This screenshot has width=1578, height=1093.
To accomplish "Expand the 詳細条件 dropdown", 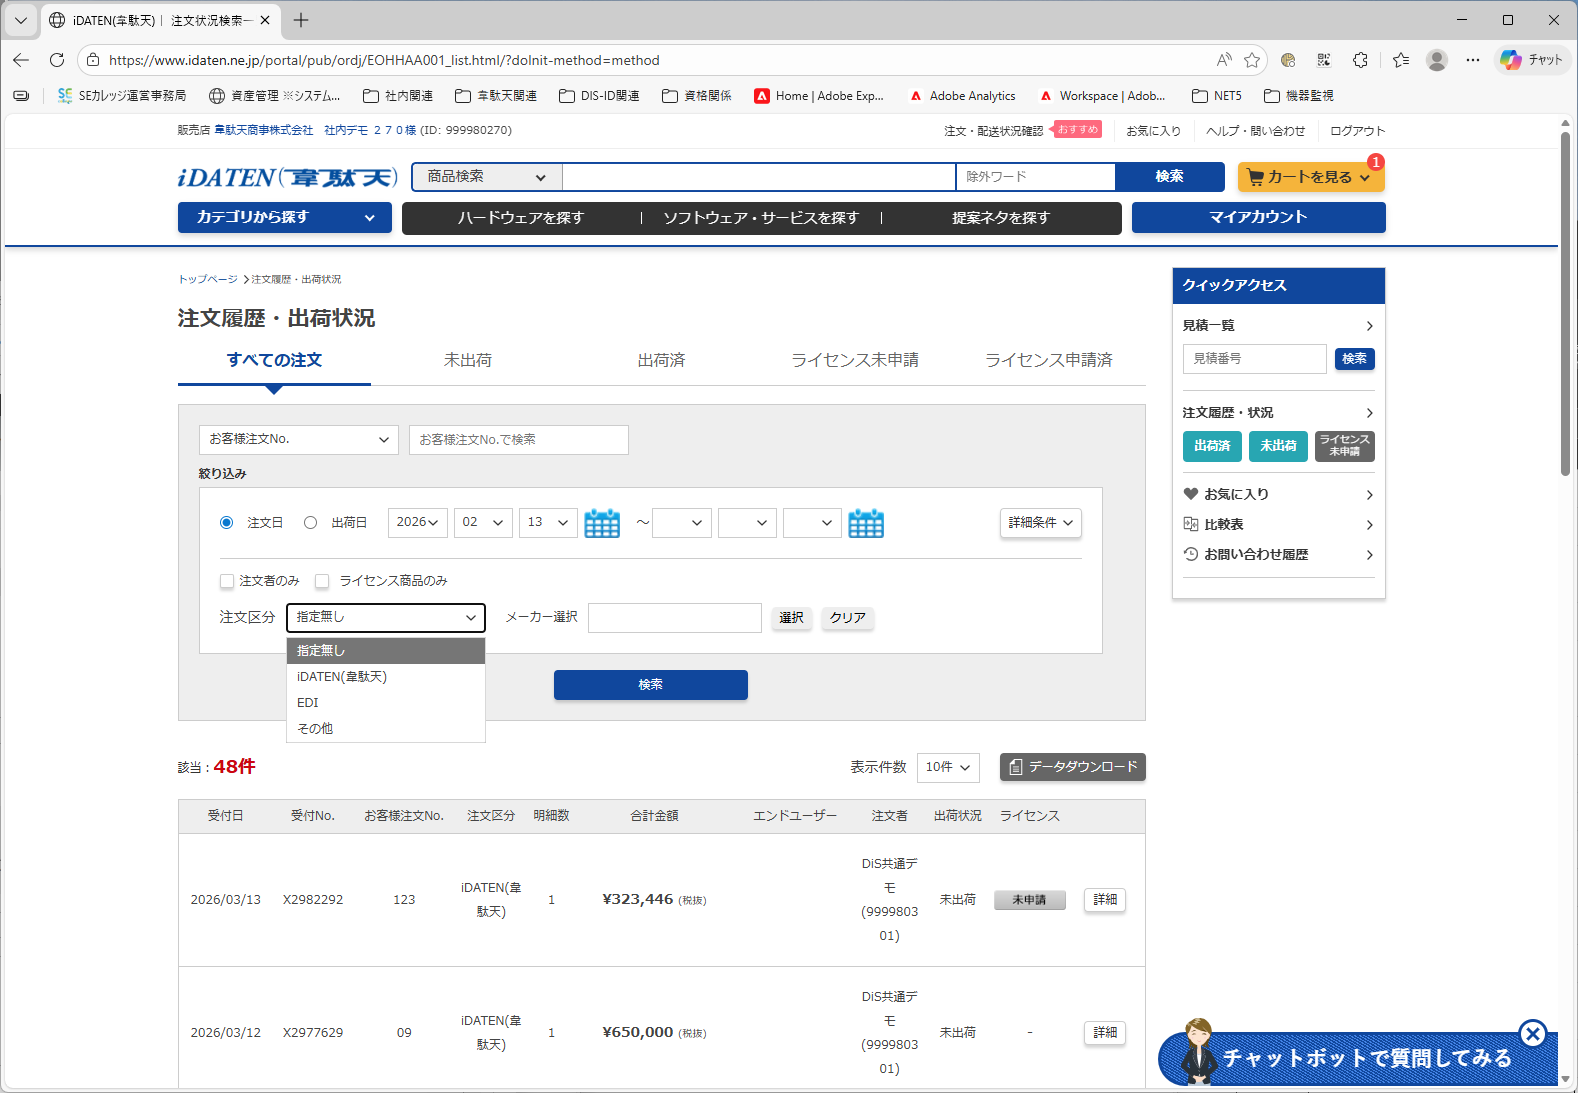I will pyautogui.click(x=1040, y=523).
